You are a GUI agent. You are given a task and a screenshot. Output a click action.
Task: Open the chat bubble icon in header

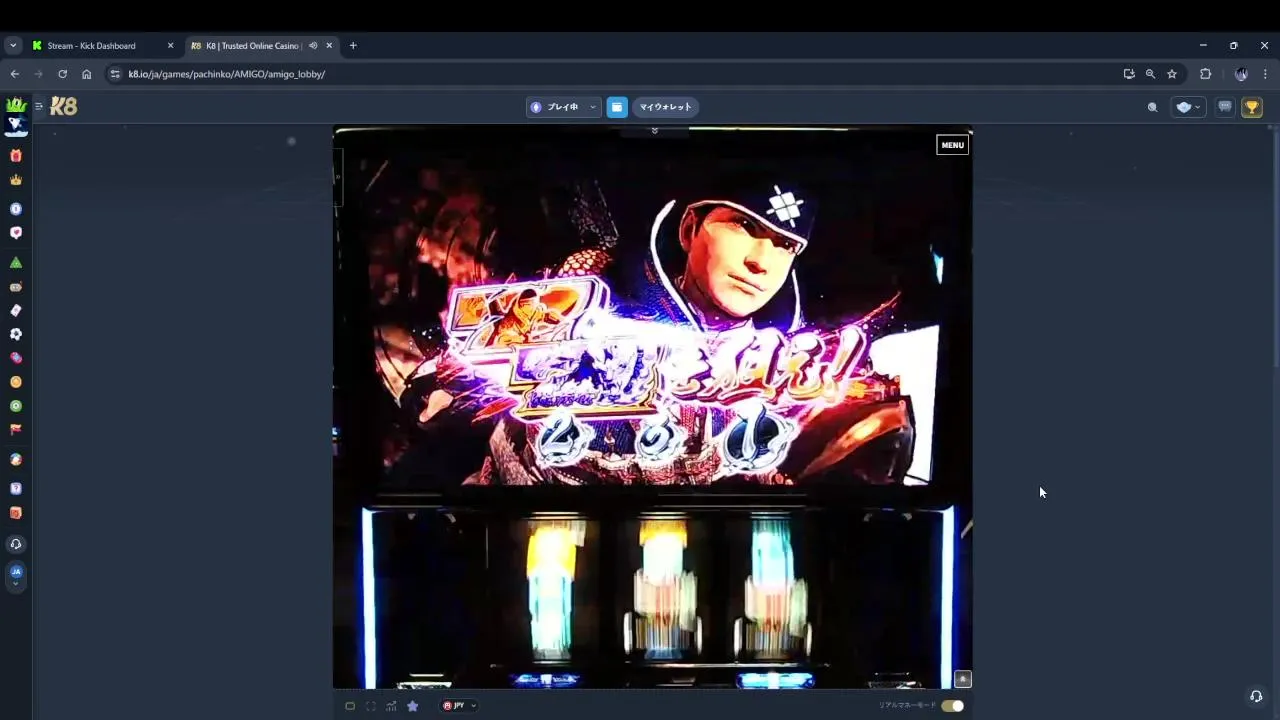pyautogui.click(x=1225, y=107)
